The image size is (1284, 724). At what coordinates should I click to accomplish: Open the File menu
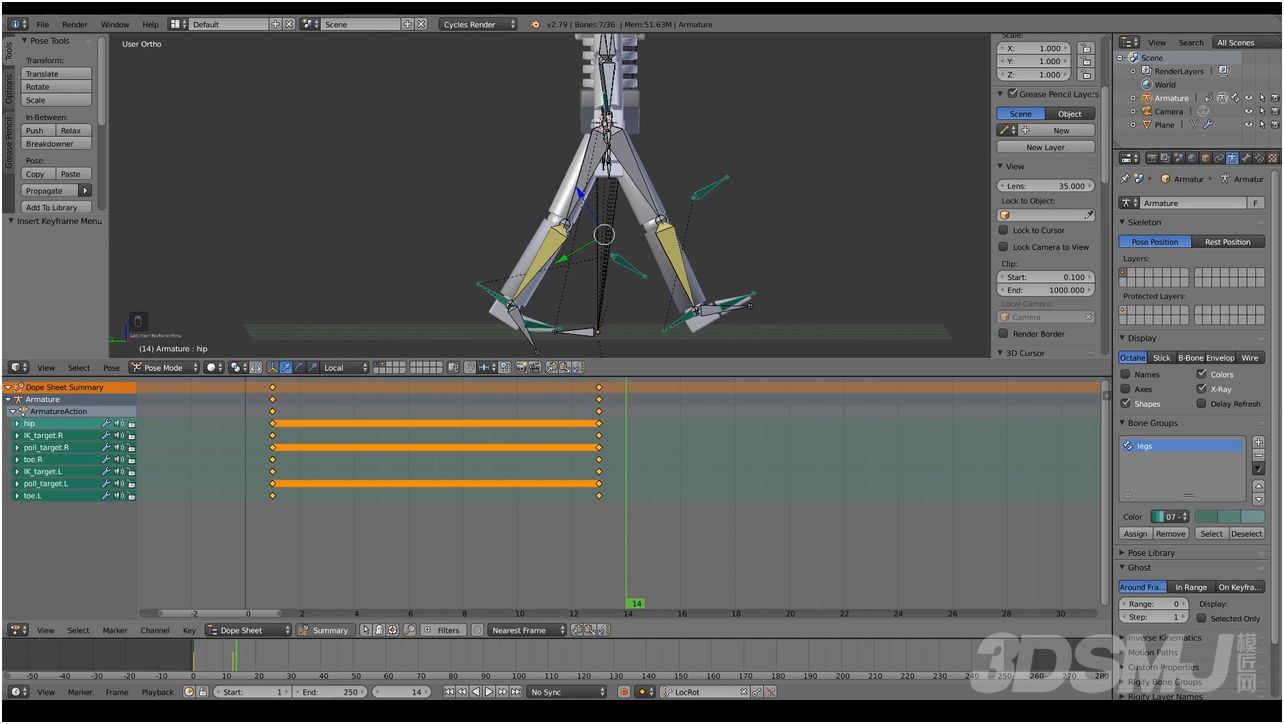[43, 24]
